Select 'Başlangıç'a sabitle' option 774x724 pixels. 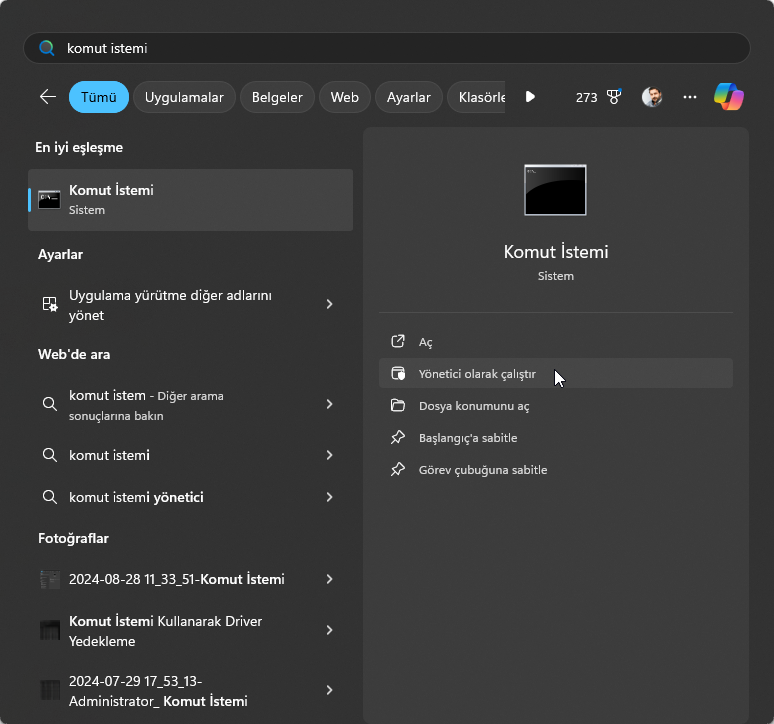pyautogui.click(x=467, y=438)
